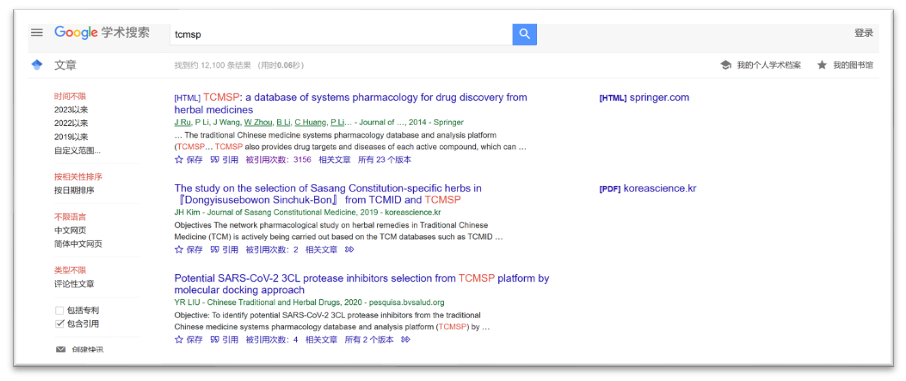906x381 pixels.
Task: Click the graduation cap profile icon
Action: pyautogui.click(x=725, y=65)
